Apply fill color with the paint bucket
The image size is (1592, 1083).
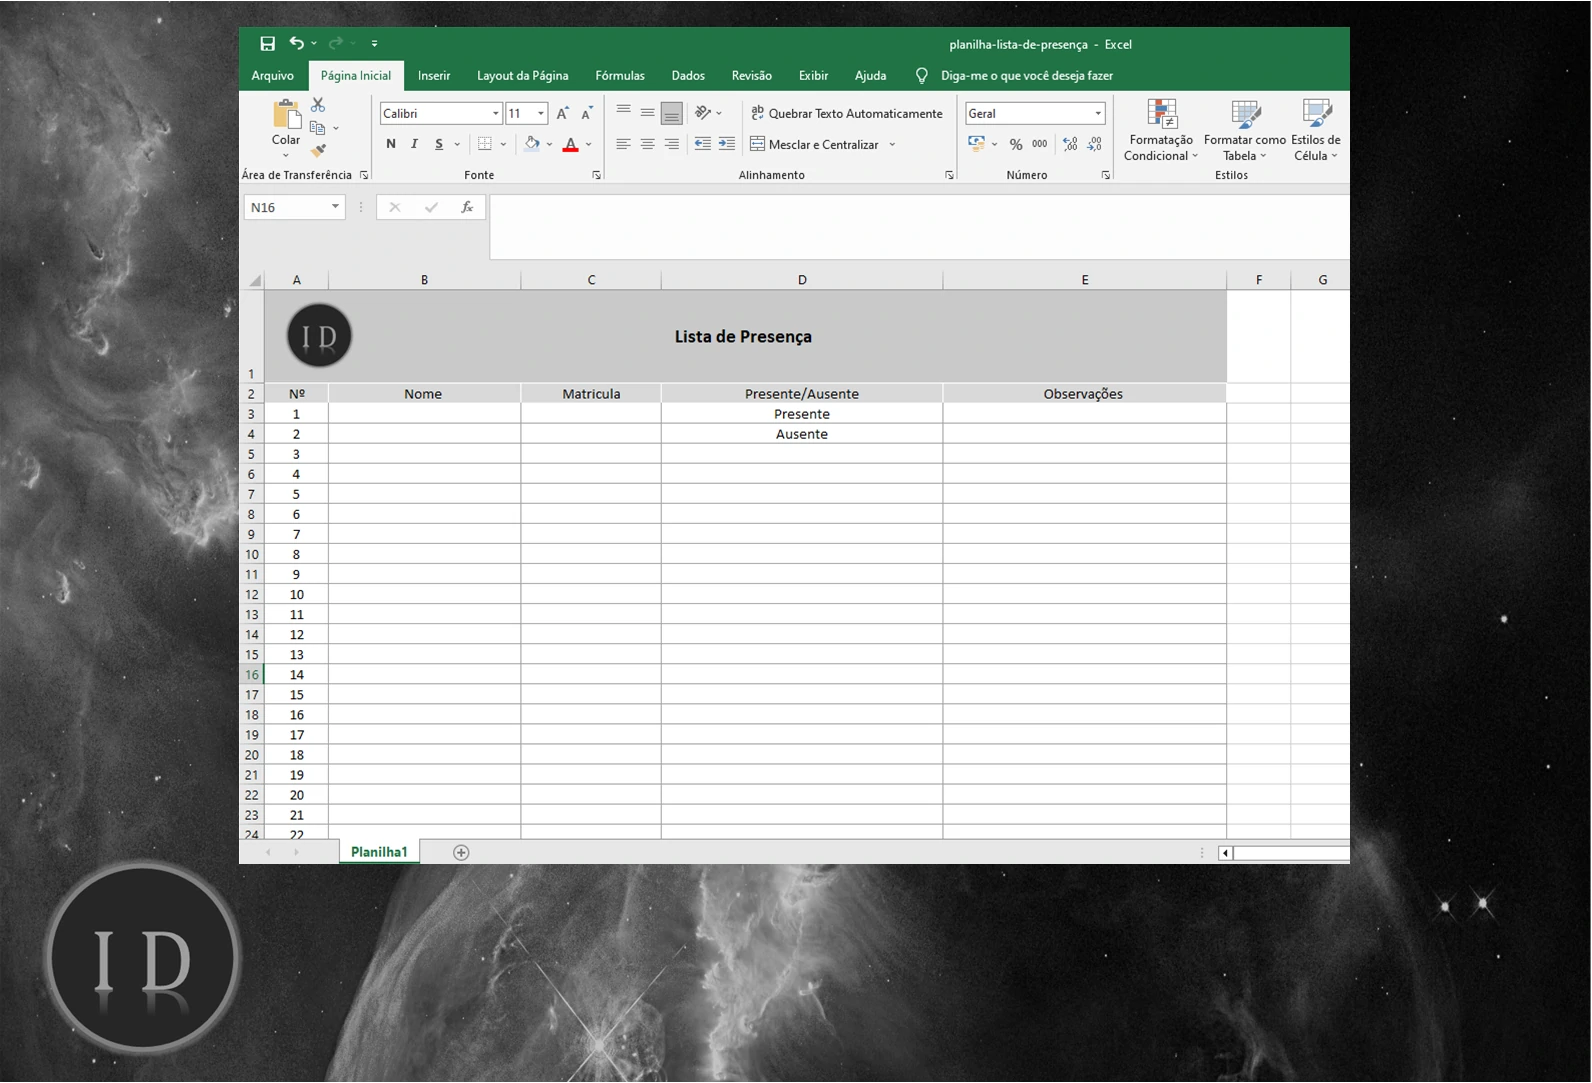(532, 144)
